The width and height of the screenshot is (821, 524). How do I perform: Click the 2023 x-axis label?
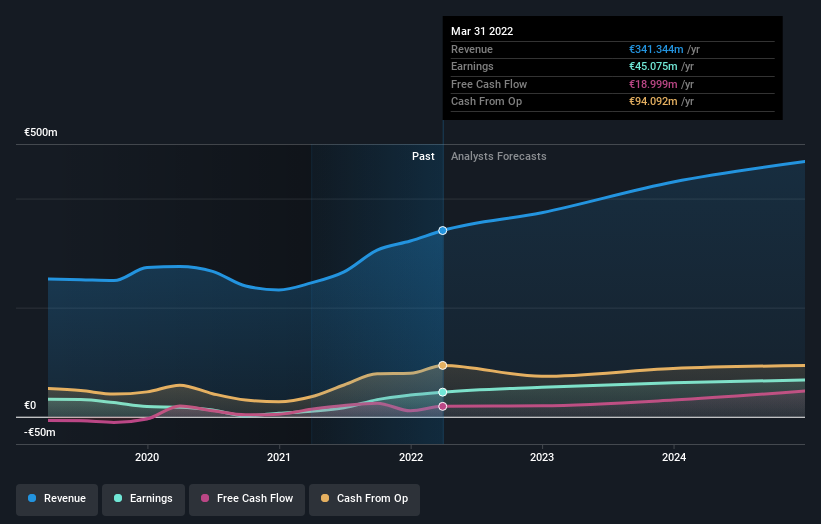tap(542, 457)
